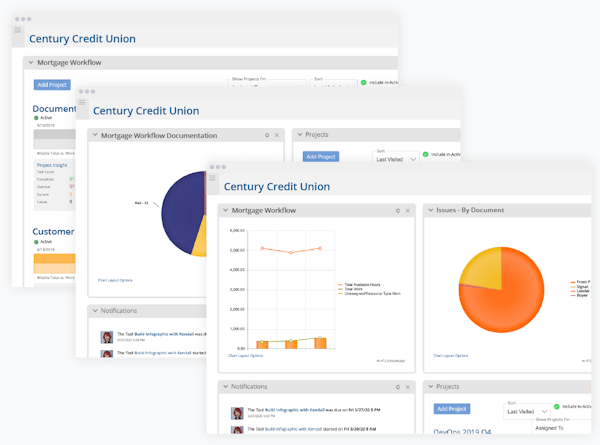The height and width of the screenshot is (445, 600).
Task: Open Chart Layout Options under Issues pie chart
Action: coord(451,355)
